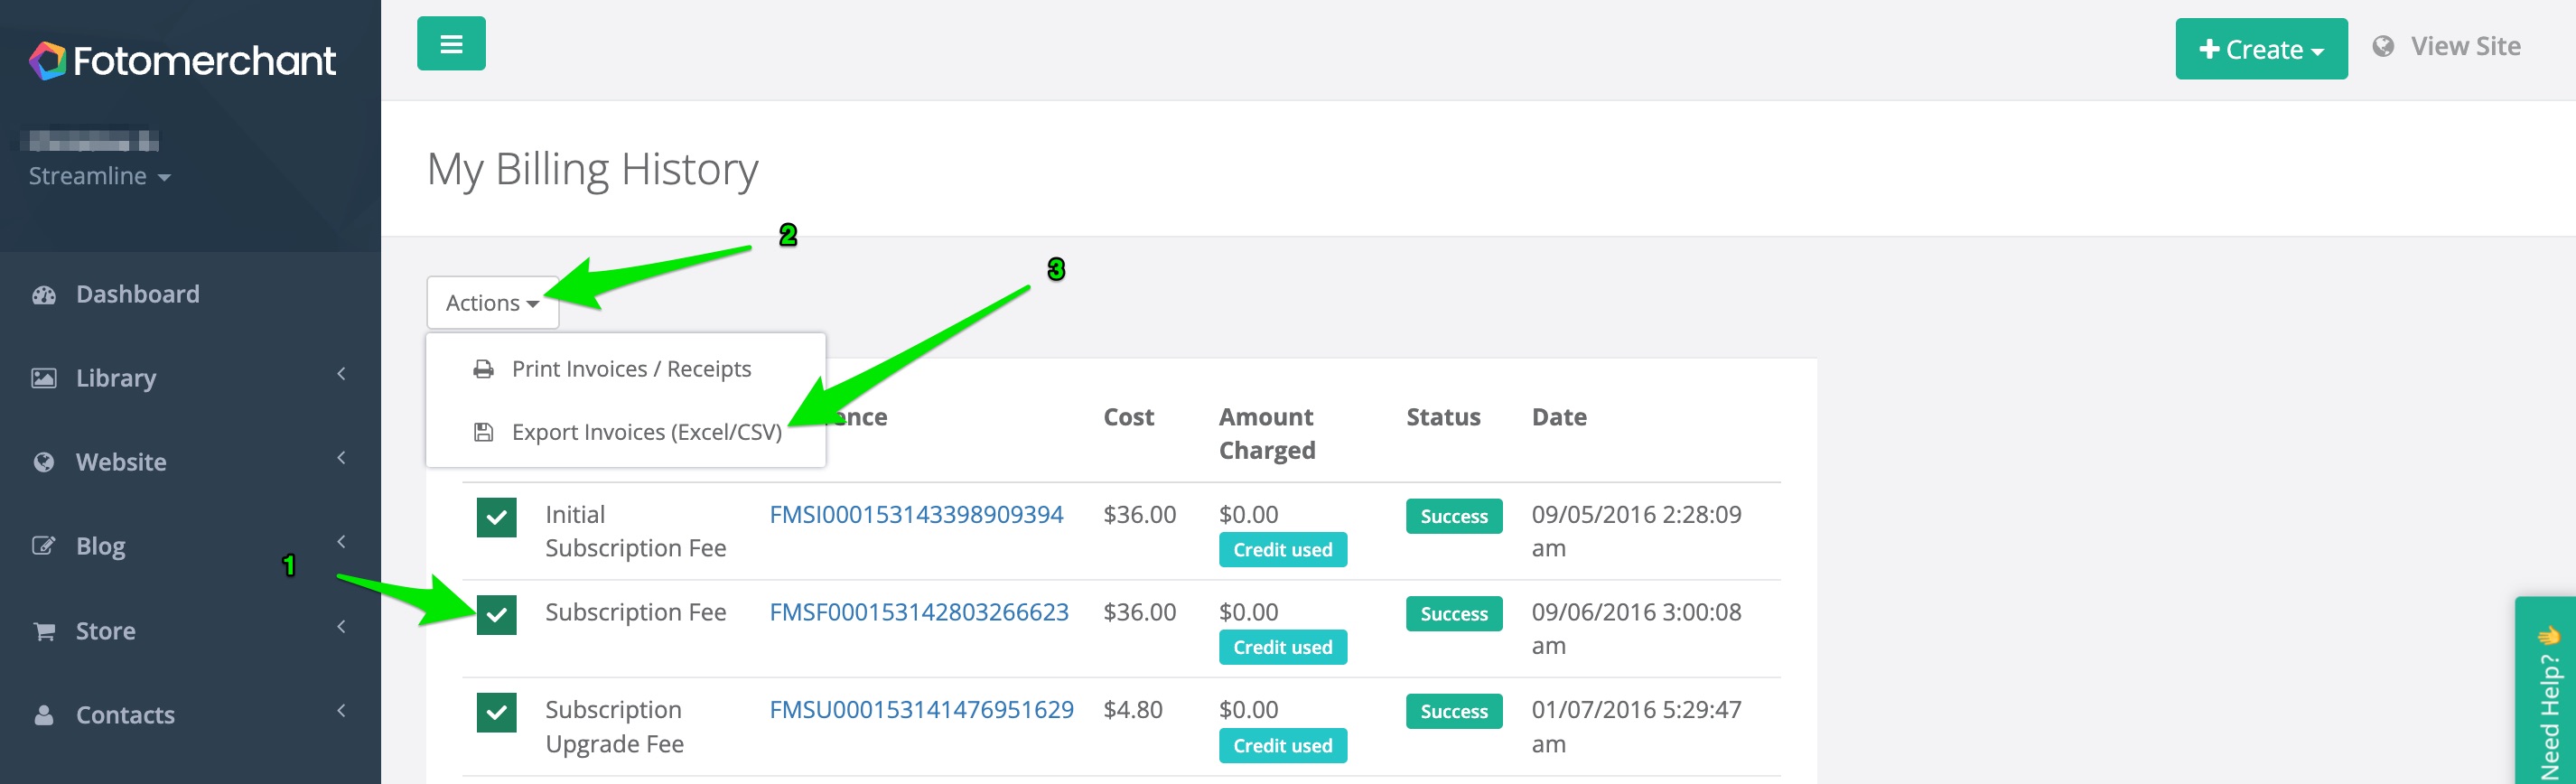Expand the Blog submenu chevron
The image size is (2576, 784).
[x=342, y=542]
